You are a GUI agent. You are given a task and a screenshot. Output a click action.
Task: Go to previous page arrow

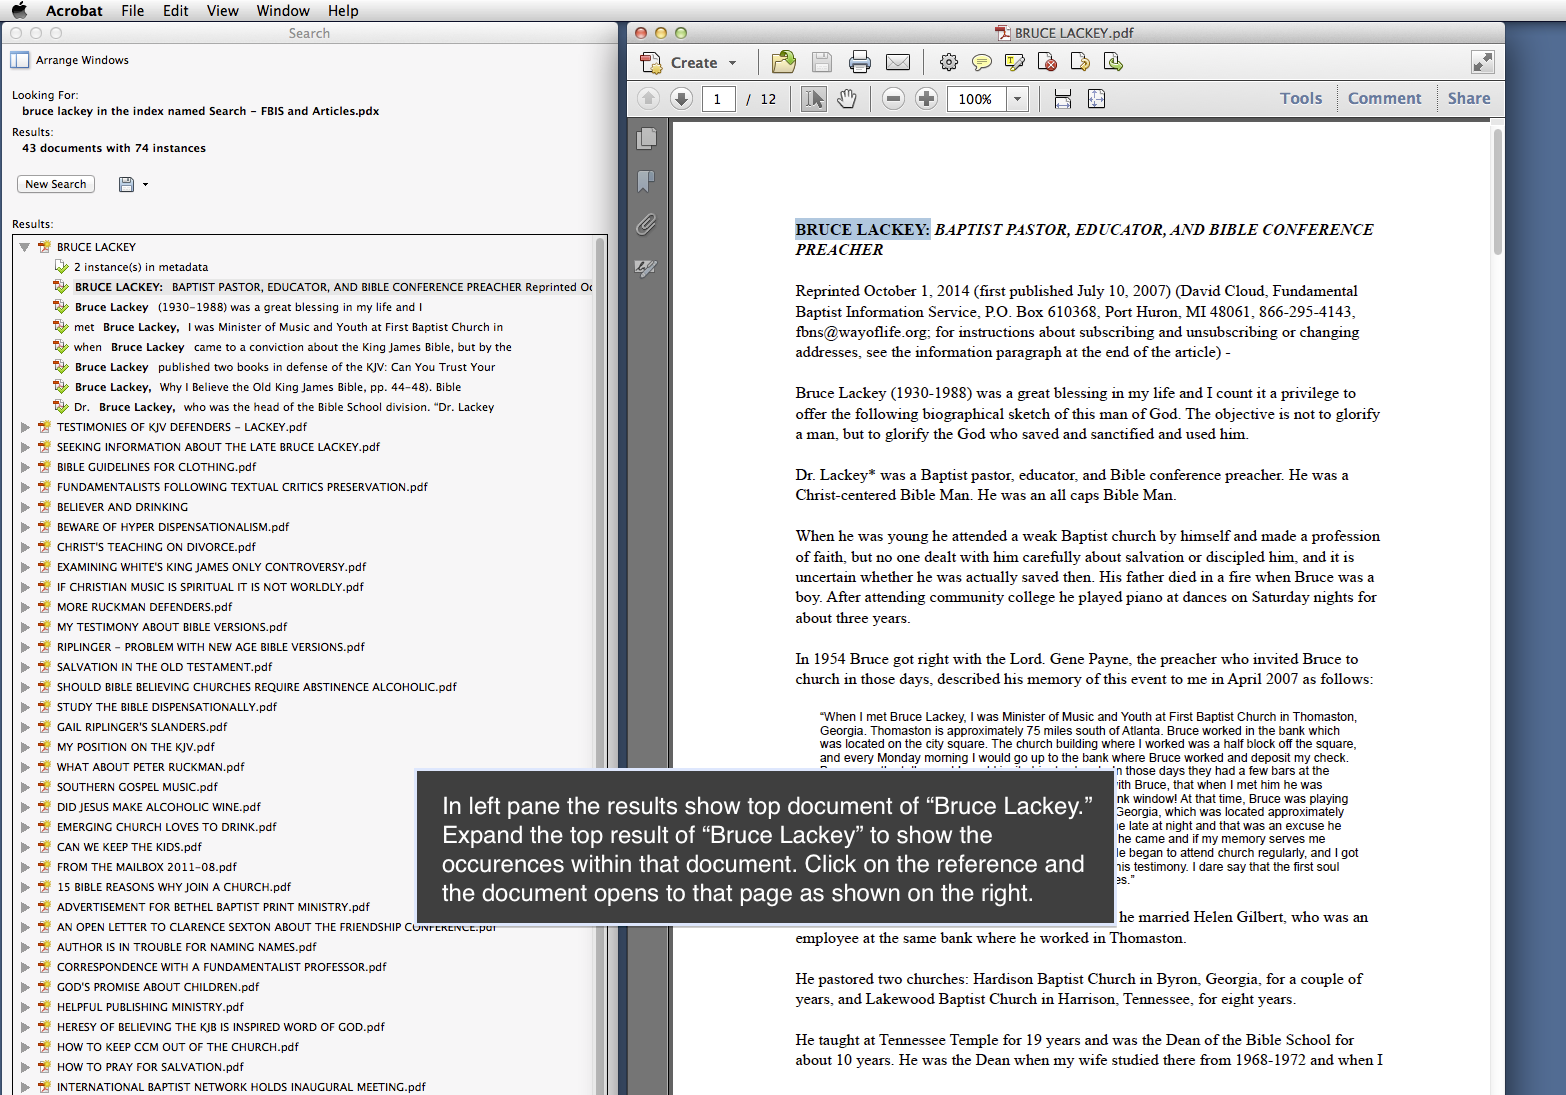pyautogui.click(x=649, y=98)
